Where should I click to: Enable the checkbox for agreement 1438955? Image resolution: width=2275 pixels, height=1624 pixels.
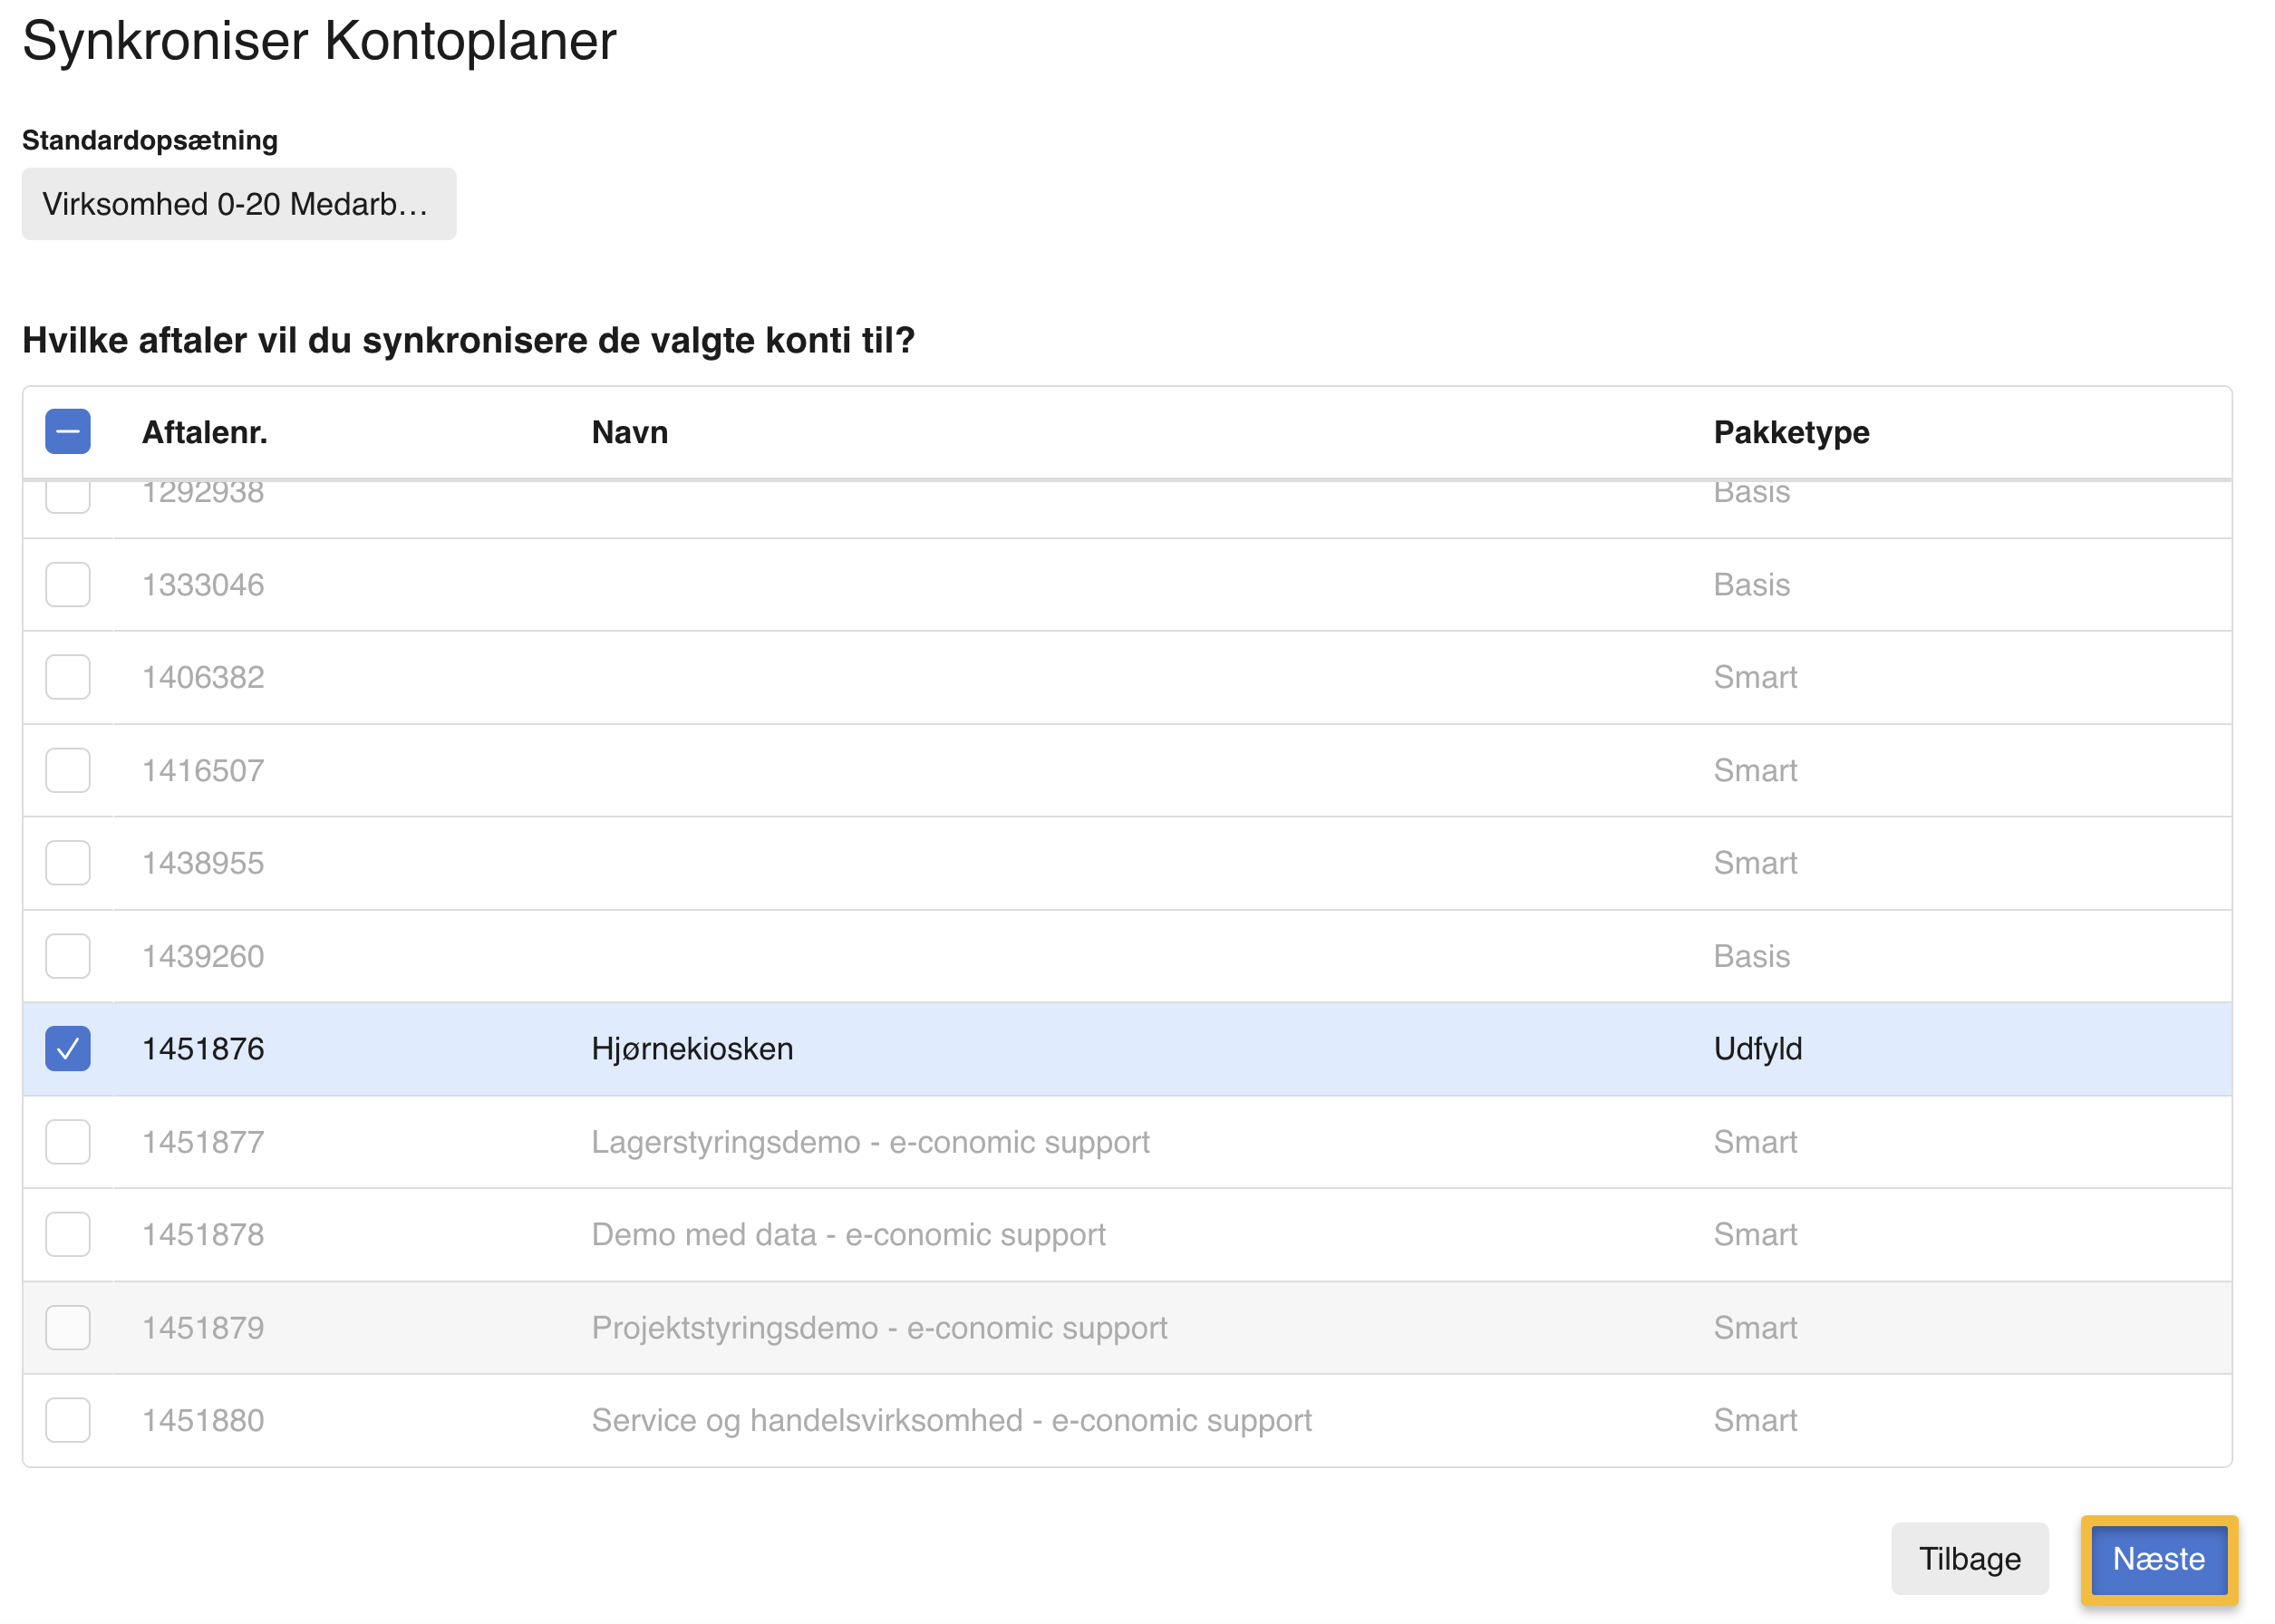click(x=68, y=863)
